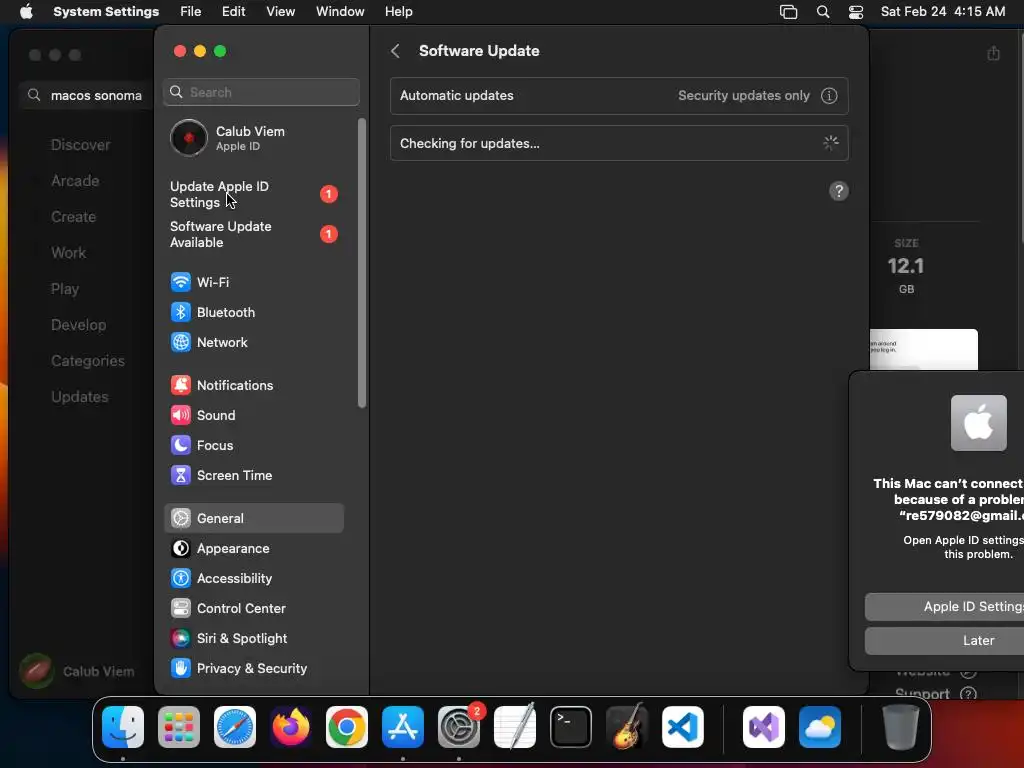Launch Google Chrome from the Dock
The height and width of the screenshot is (768, 1024).
(347, 727)
